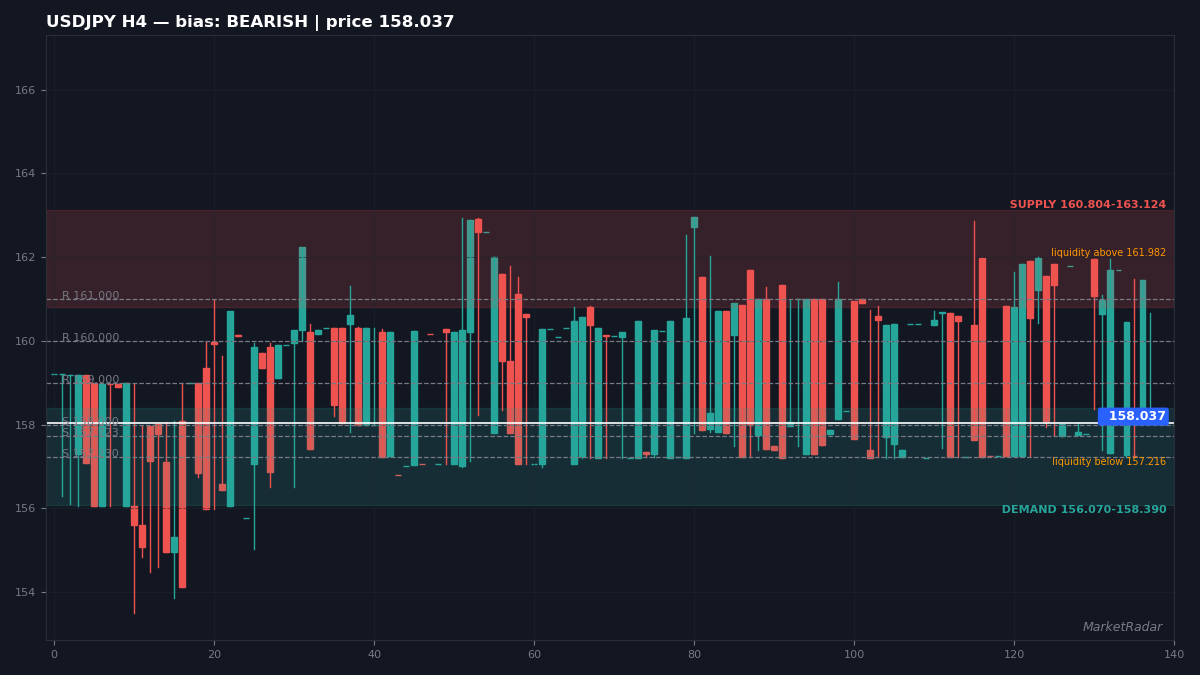Click the "R 159.000" resistance label

click(x=90, y=380)
